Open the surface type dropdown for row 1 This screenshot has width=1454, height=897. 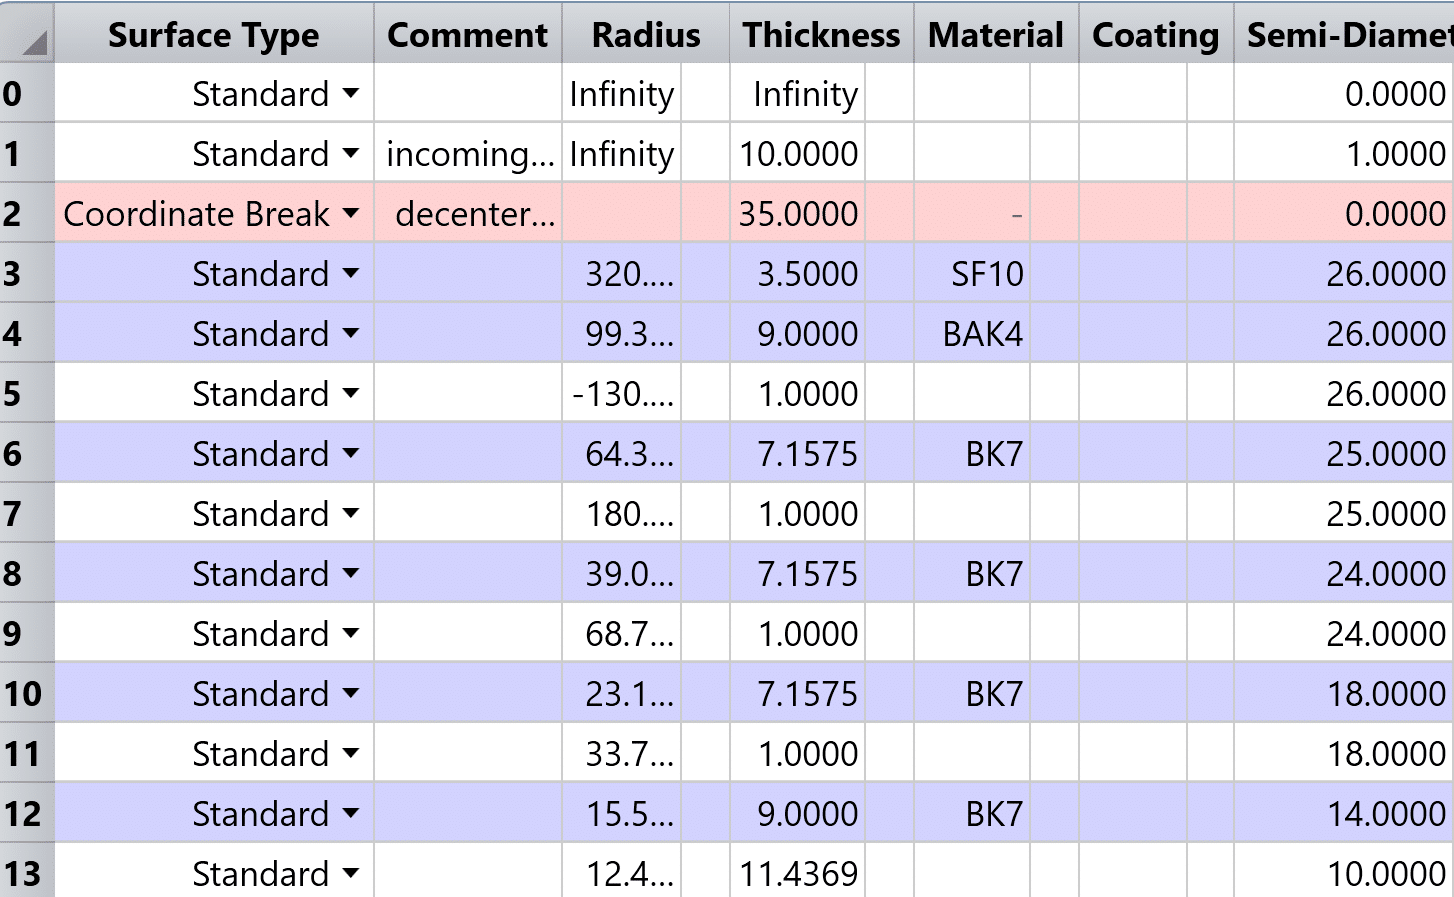click(351, 153)
